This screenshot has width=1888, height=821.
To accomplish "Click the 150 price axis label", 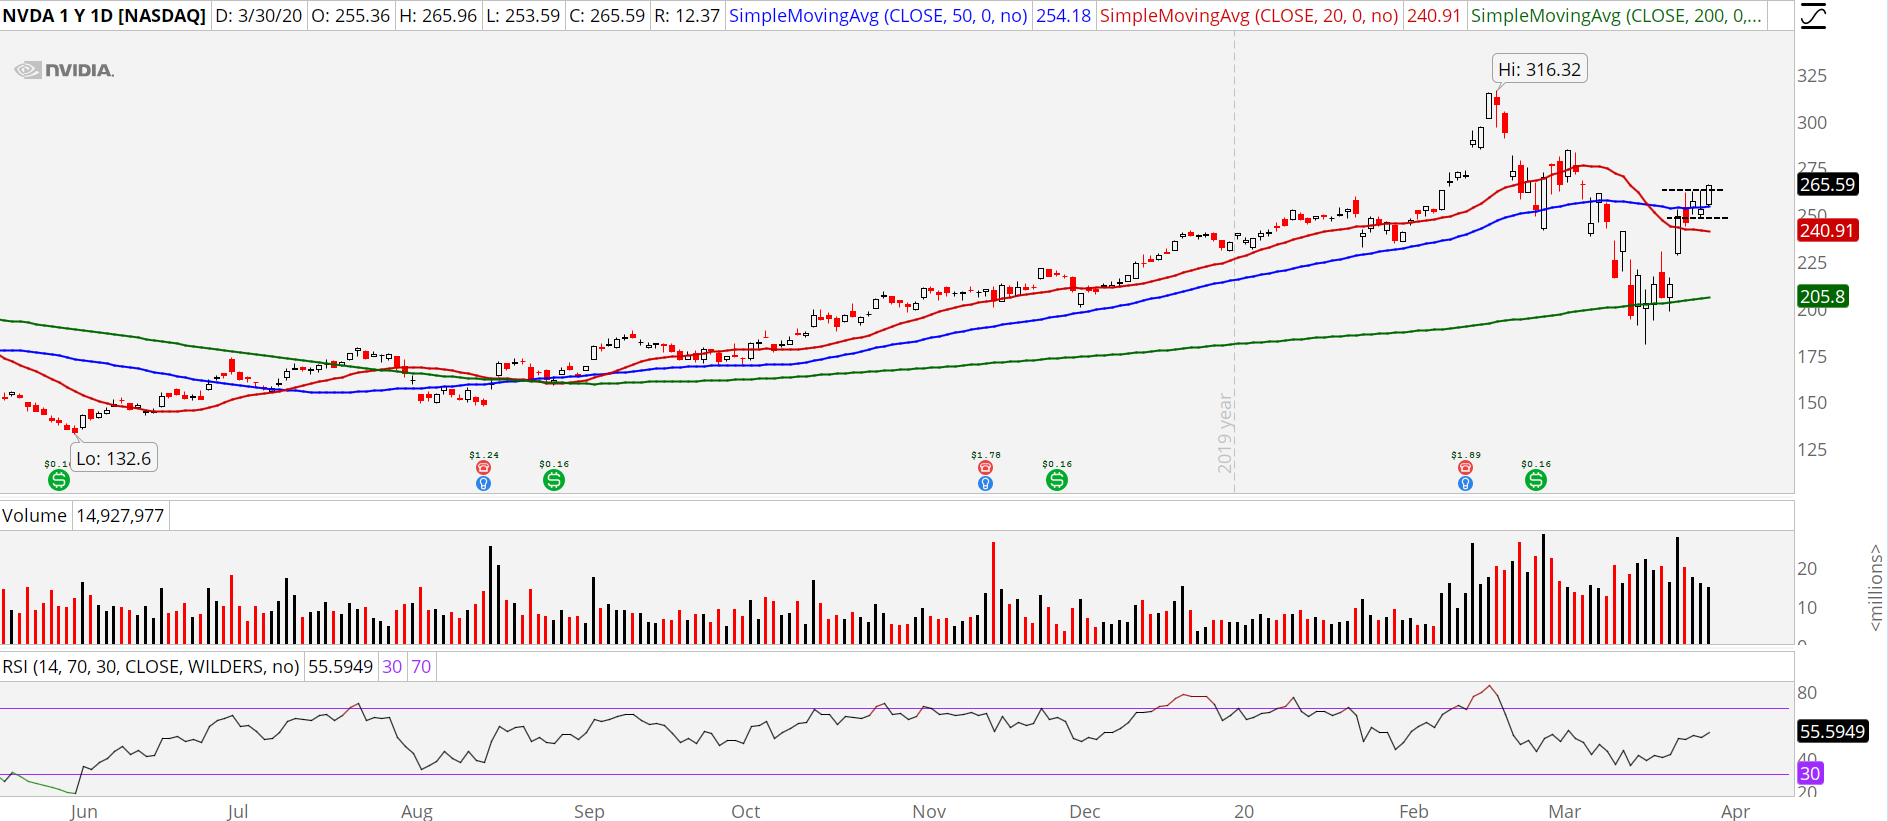I will click(1812, 403).
